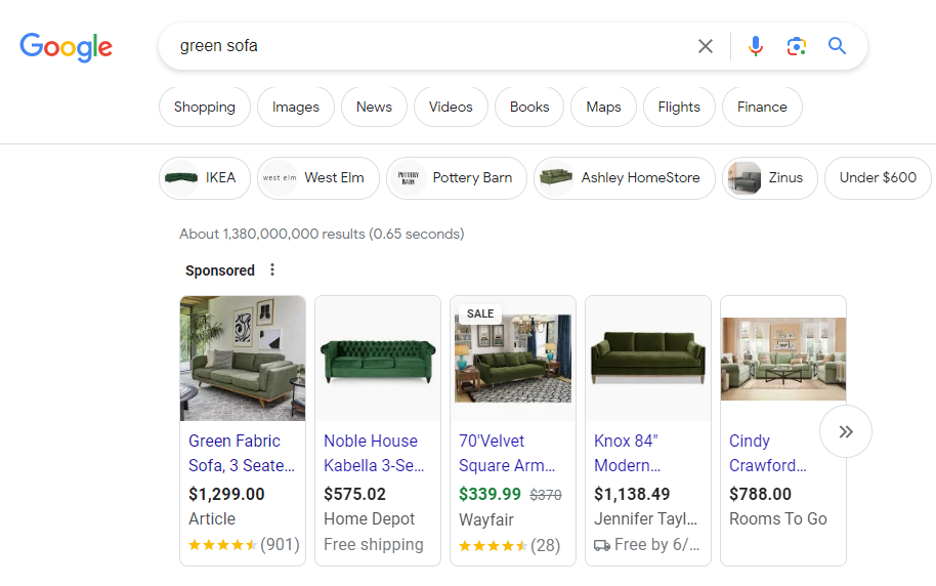Open the 70' Velvet sofa SALE image
The image size is (936, 586).
click(513, 359)
